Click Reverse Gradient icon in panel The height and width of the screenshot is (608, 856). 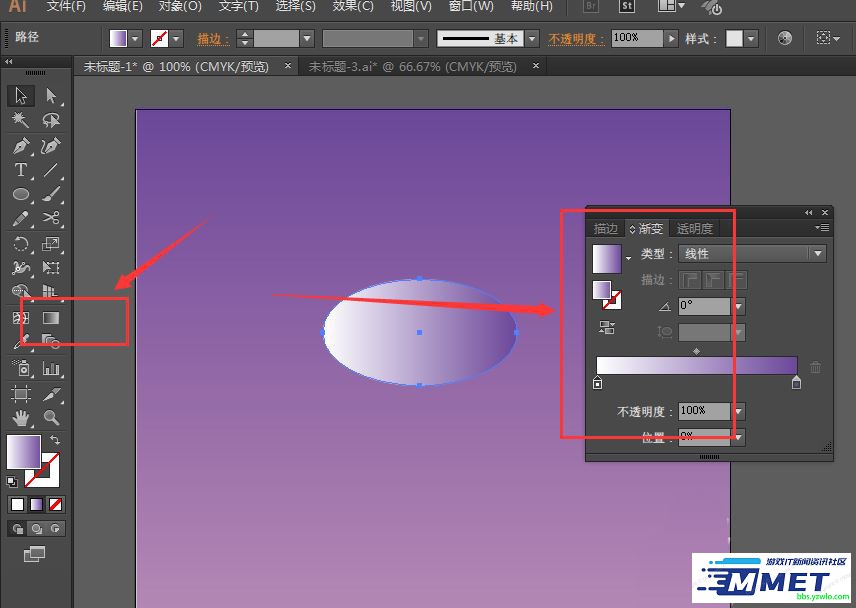607,327
